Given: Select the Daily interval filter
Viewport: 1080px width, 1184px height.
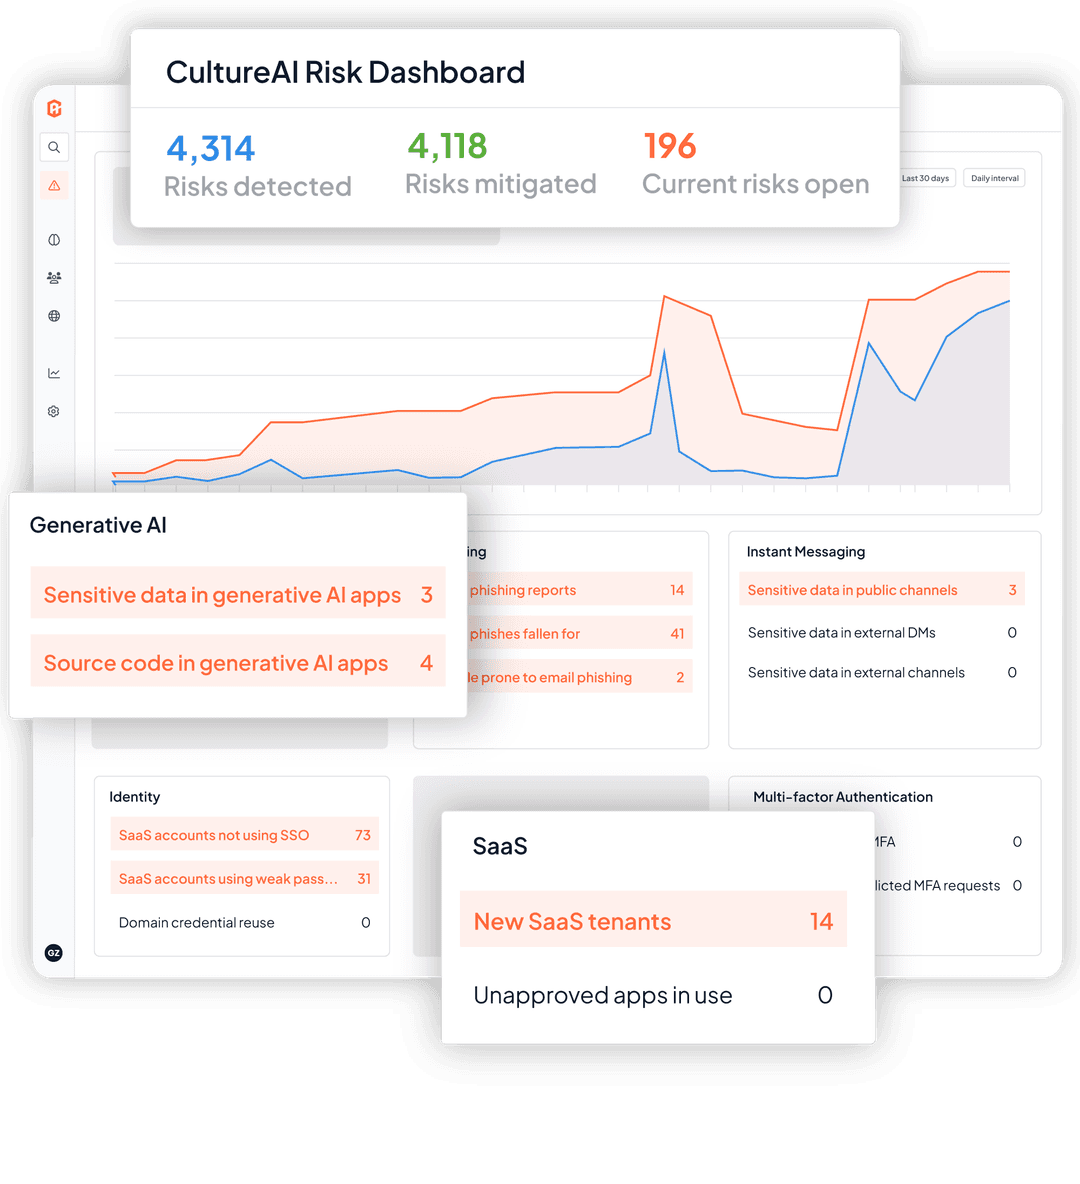Looking at the screenshot, I should 995,178.
